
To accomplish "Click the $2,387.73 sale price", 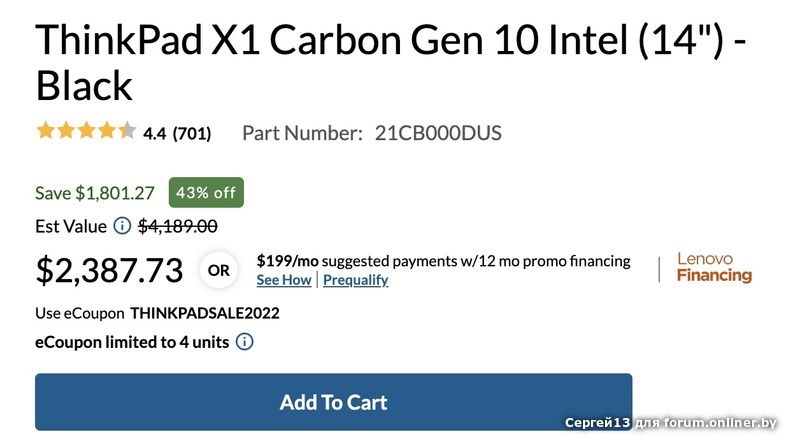I will click(x=109, y=270).
